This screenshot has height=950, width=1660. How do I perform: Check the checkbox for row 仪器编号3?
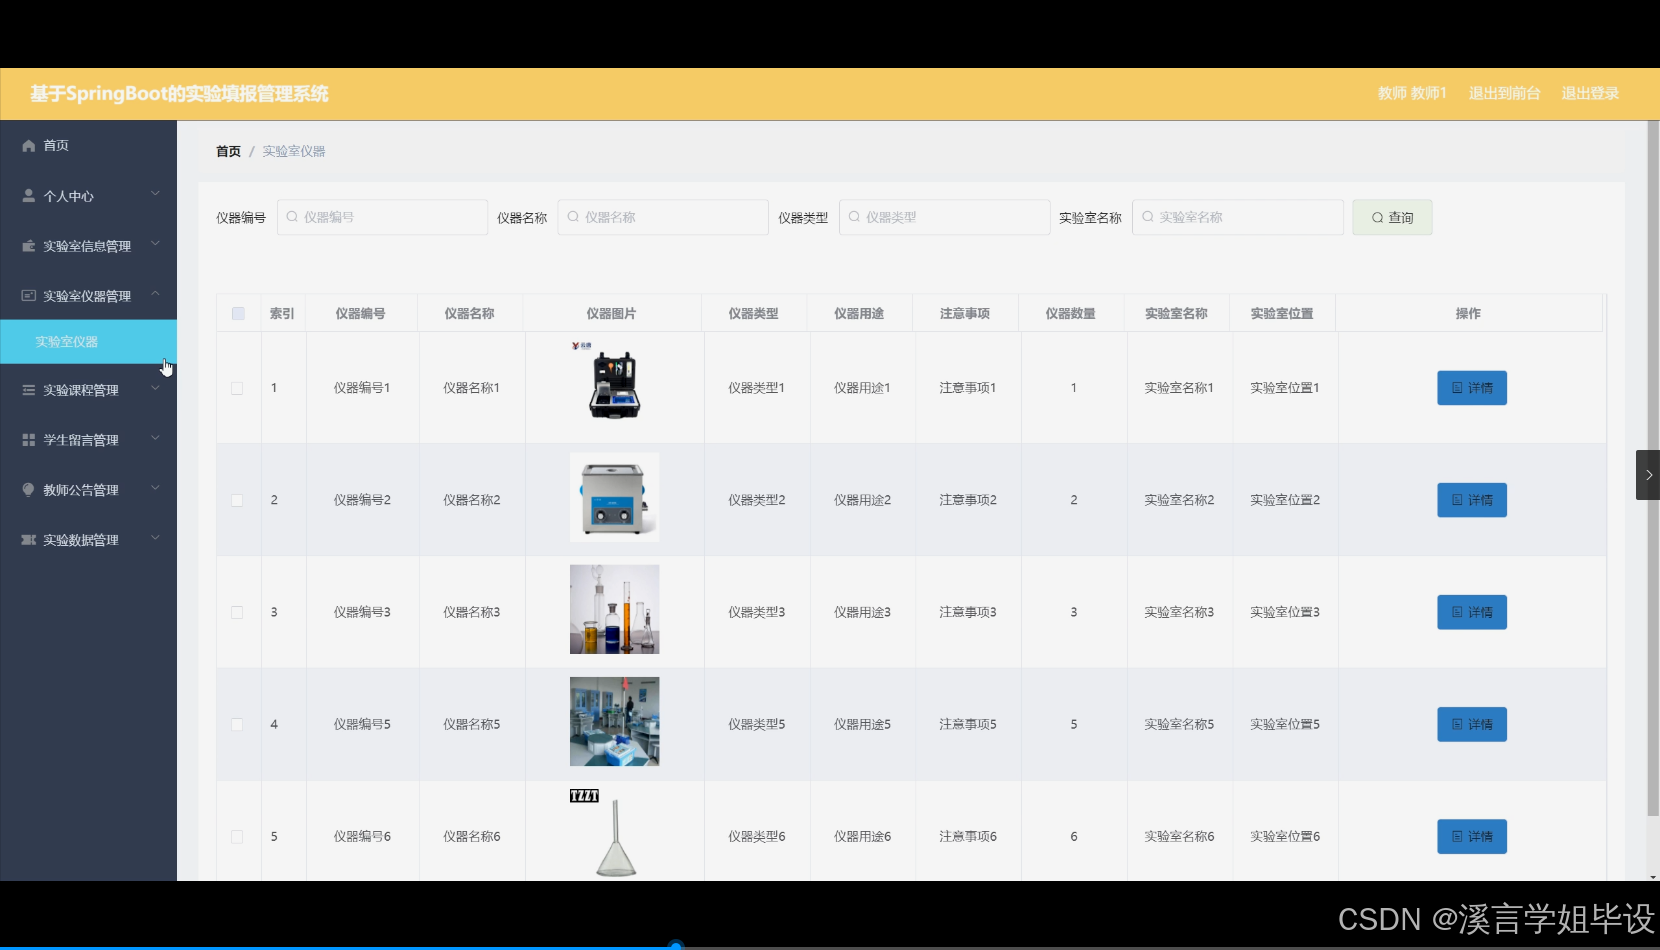[237, 612]
